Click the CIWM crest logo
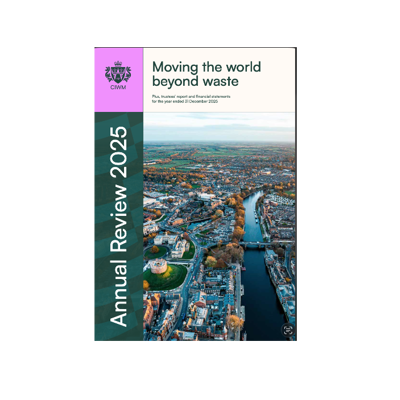Screen dimensions: 400x400 point(118,76)
